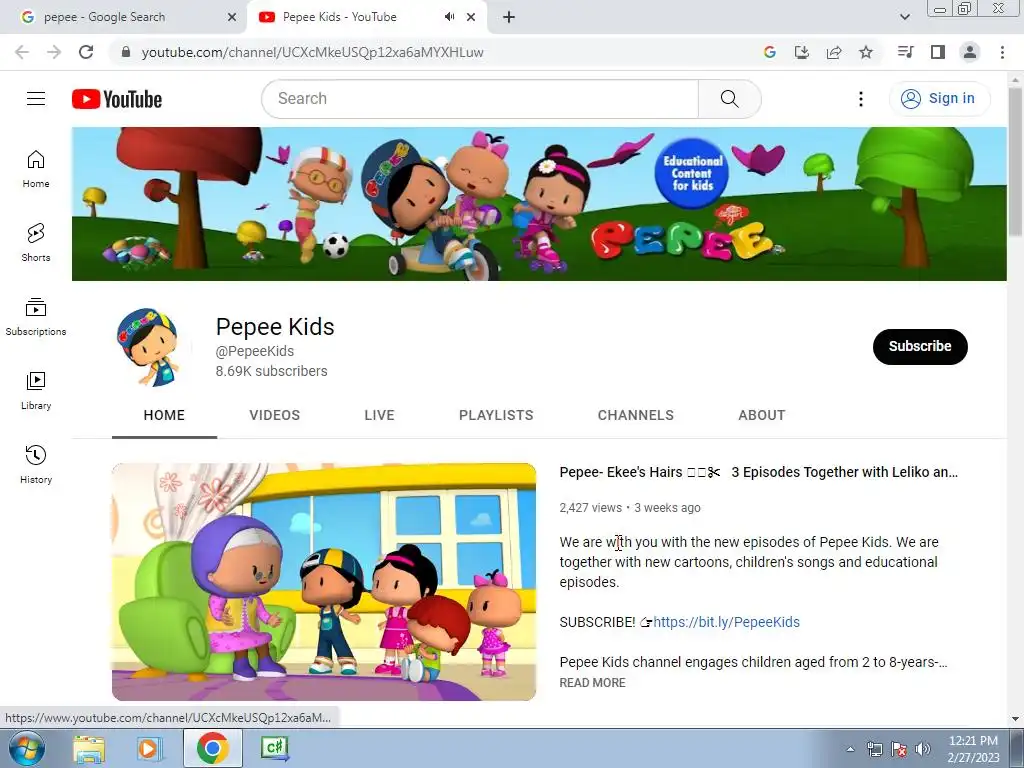Click the @PepeeKids handle text
This screenshot has width=1024, height=768.
coord(255,351)
